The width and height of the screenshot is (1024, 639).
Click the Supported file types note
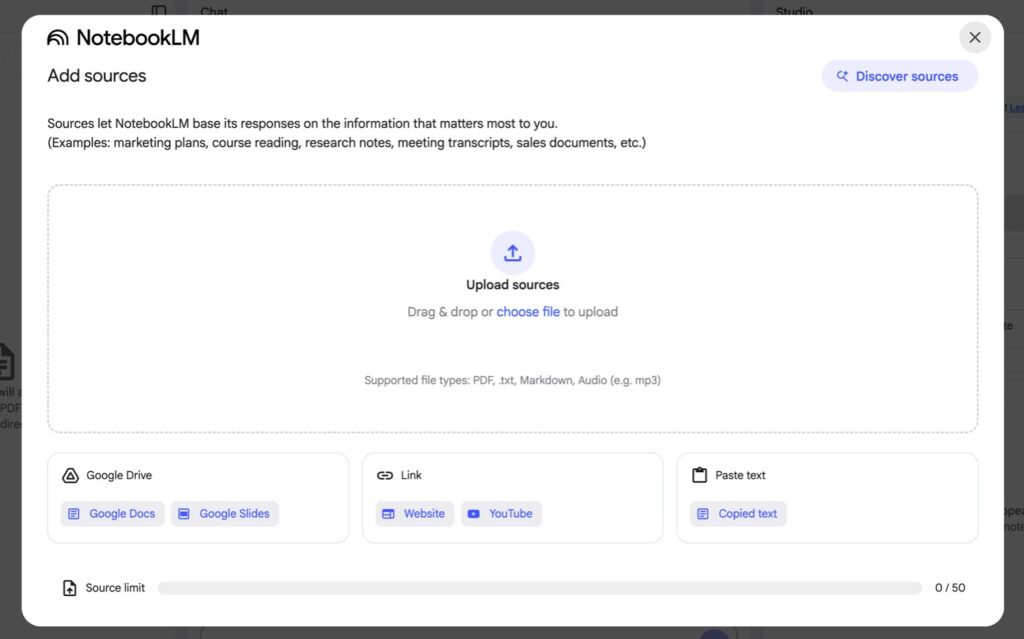513,380
